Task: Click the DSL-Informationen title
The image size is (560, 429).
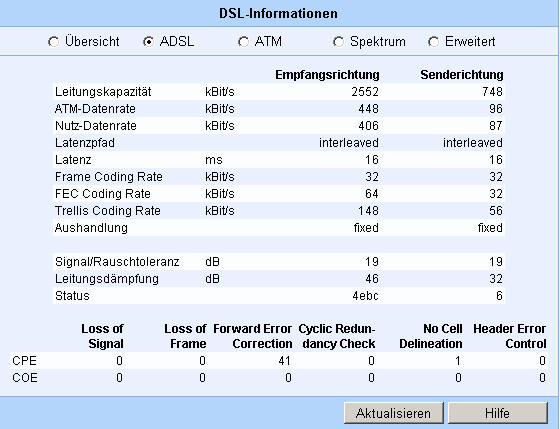Action: tap(278, 14)
